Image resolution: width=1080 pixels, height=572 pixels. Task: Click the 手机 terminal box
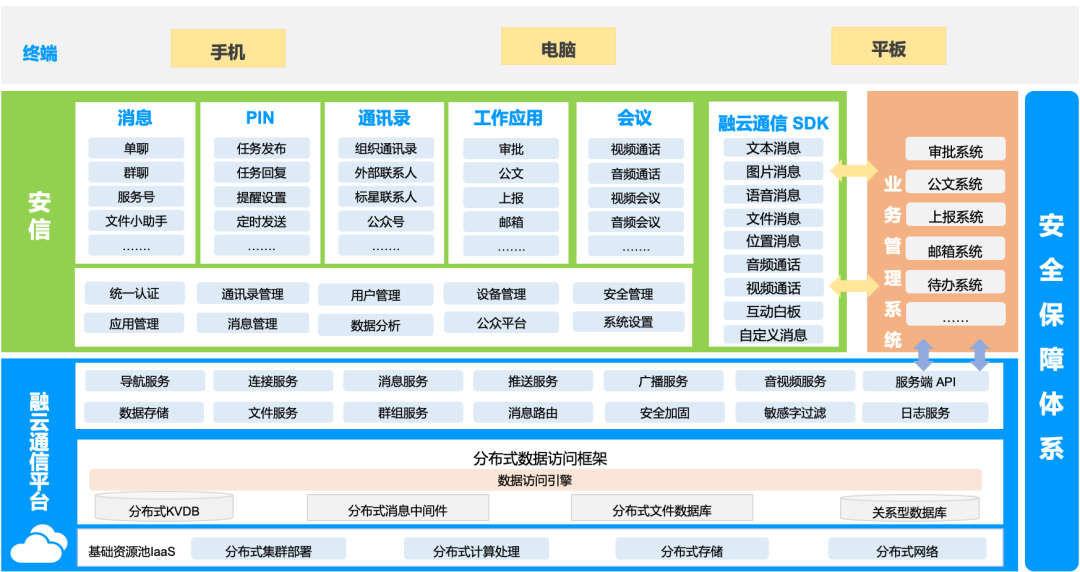click(228, 49)
